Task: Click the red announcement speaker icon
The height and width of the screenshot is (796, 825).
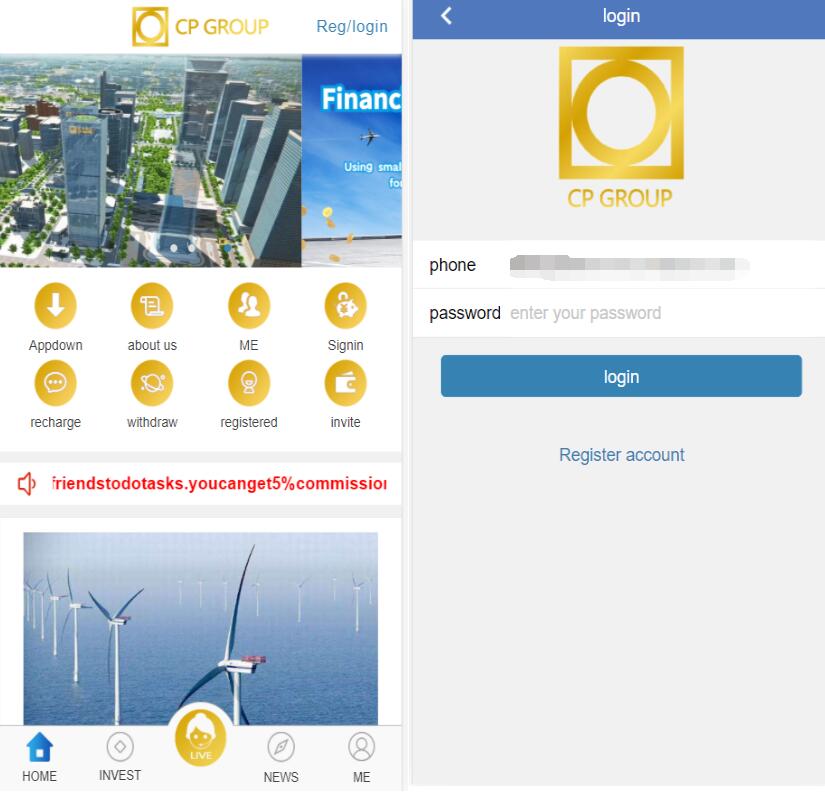Action: point(26,483)
